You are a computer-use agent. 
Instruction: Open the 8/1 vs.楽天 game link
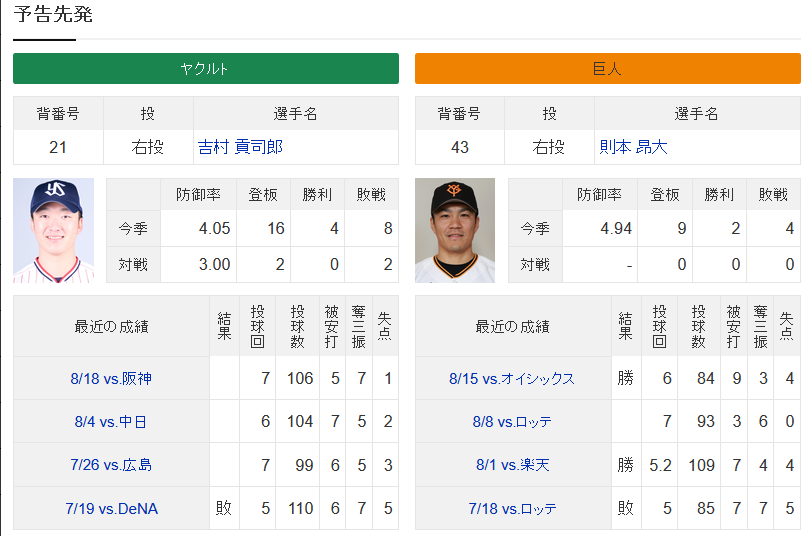coord(513,465)
